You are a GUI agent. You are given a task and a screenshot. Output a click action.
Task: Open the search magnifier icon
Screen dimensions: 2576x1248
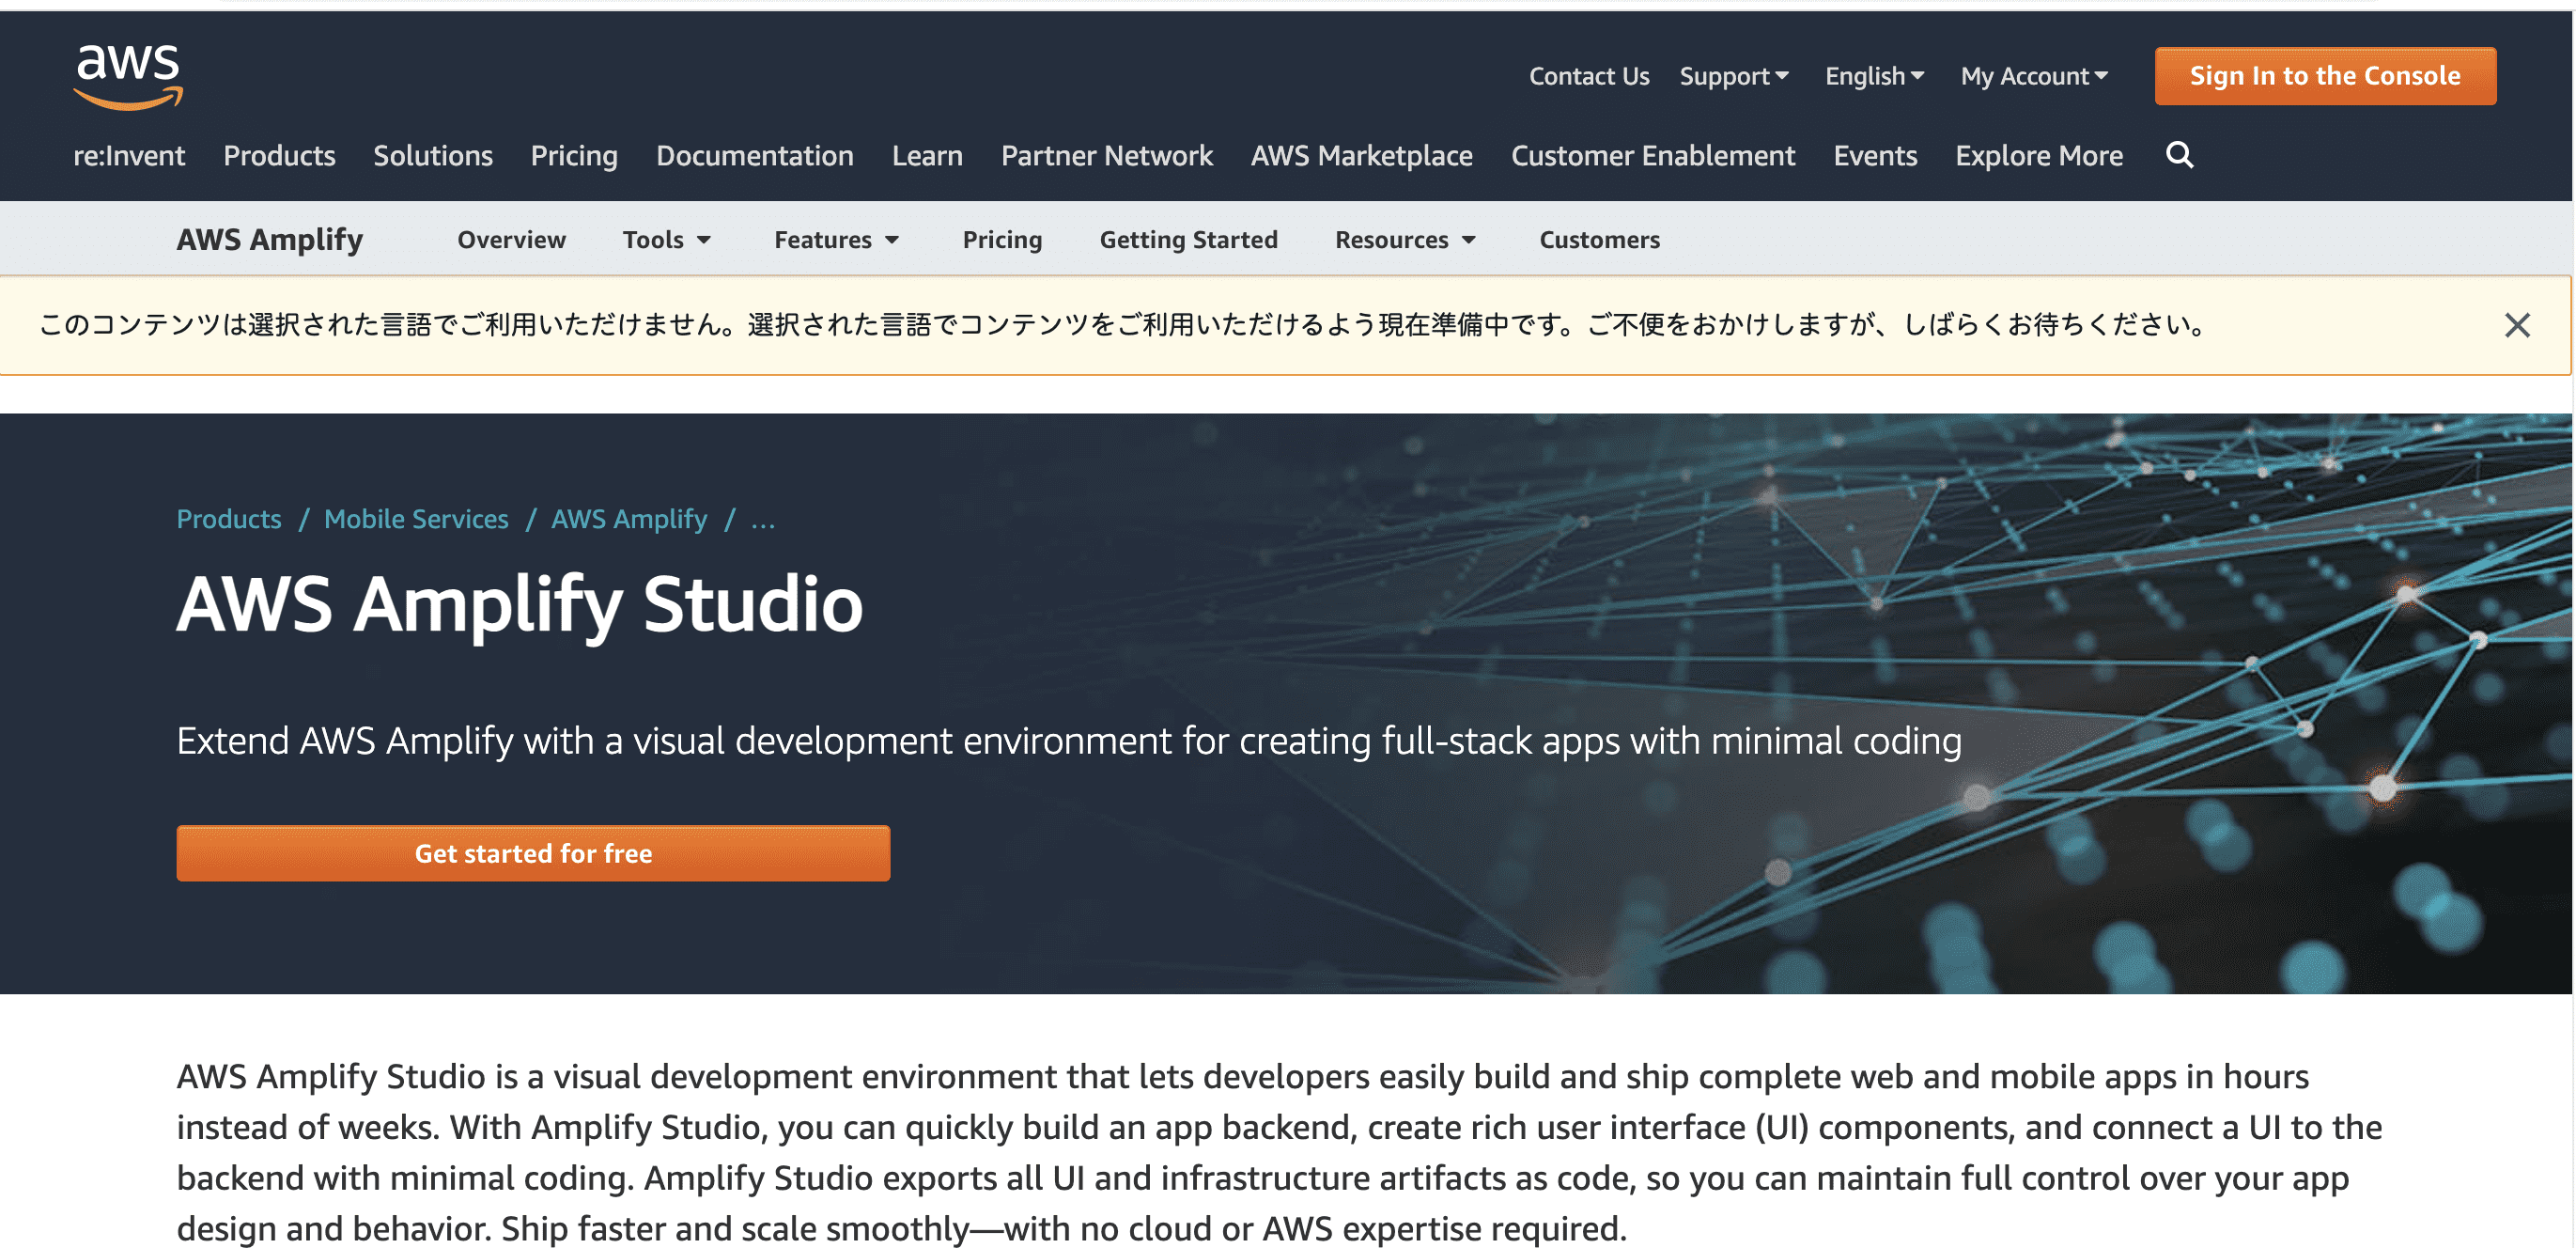pos(2180,156)
